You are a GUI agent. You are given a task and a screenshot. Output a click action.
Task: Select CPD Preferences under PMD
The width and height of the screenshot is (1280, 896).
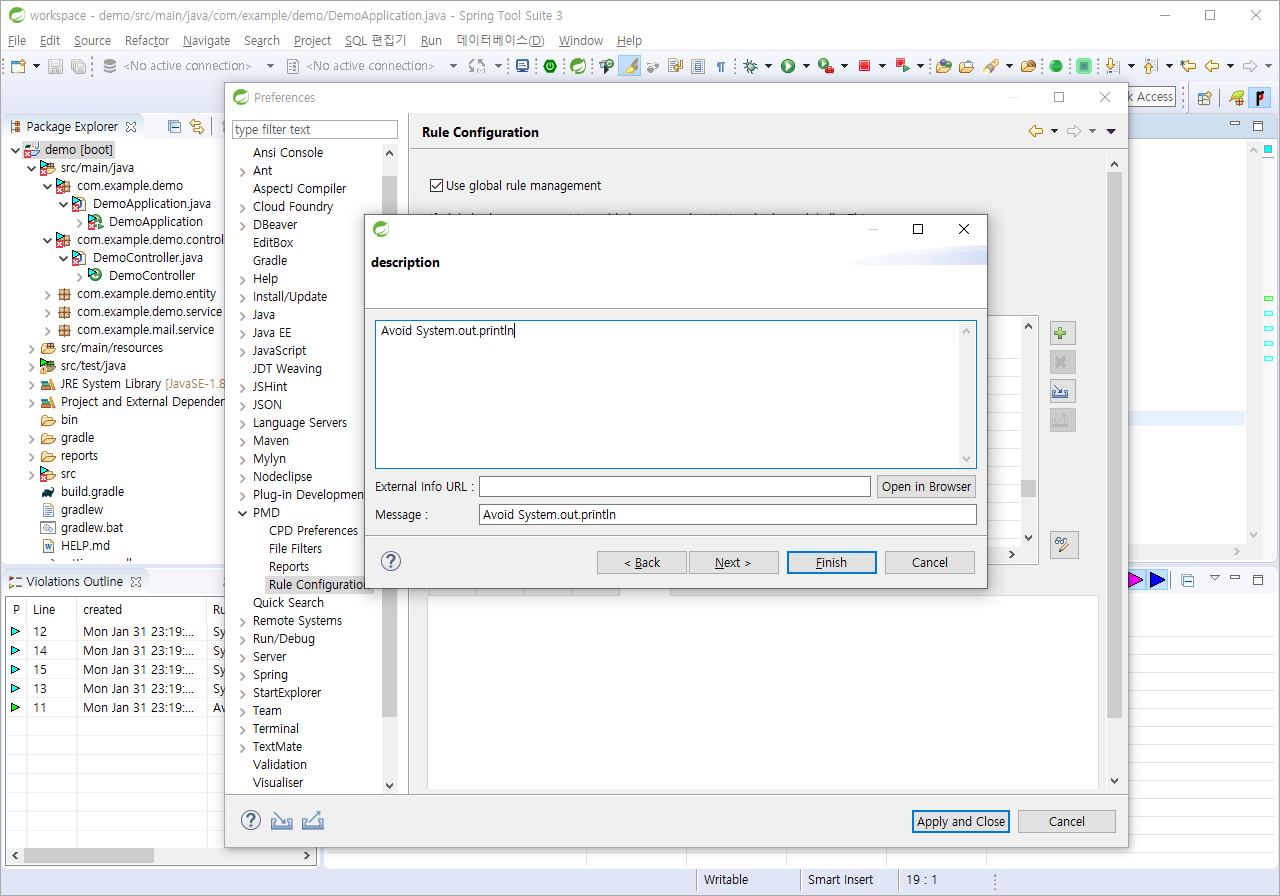(x=313, y=530)
